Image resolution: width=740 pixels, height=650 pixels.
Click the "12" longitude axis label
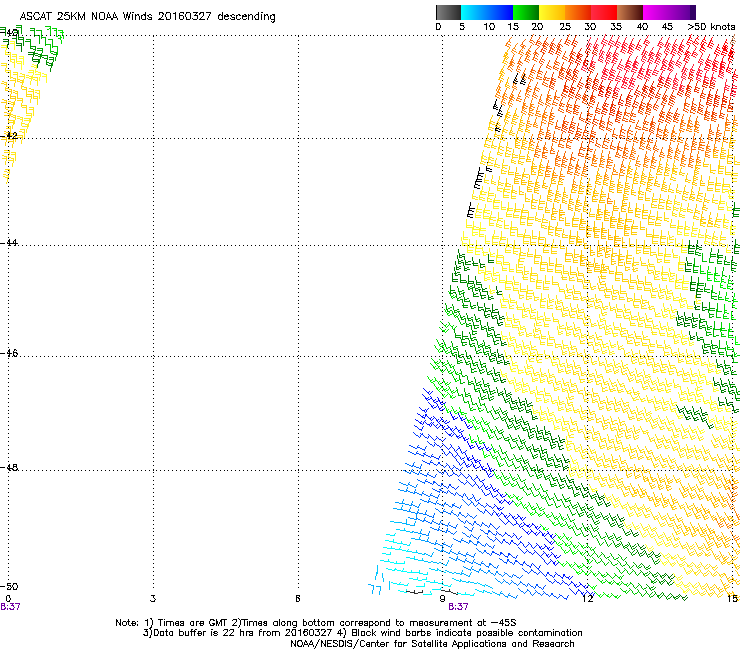587,599
